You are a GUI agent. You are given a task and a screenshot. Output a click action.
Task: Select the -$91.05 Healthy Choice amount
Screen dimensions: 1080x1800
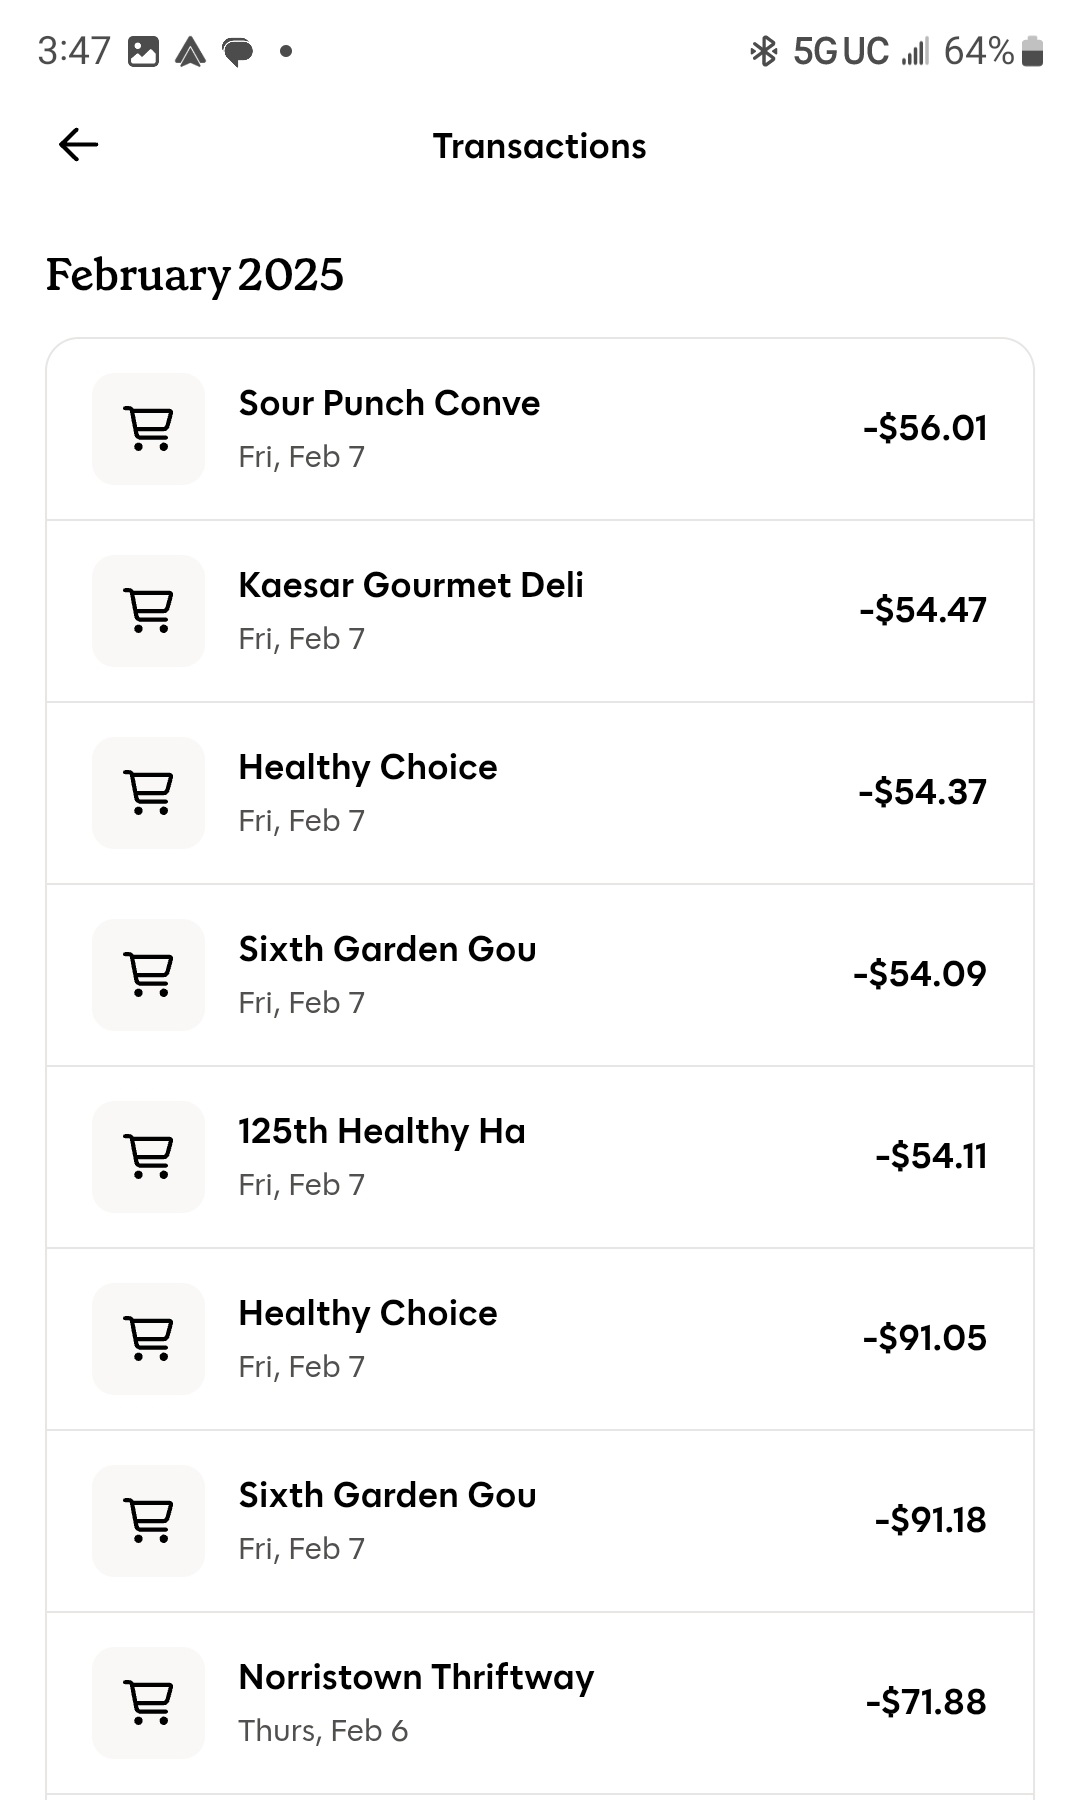click(924, 1338)
